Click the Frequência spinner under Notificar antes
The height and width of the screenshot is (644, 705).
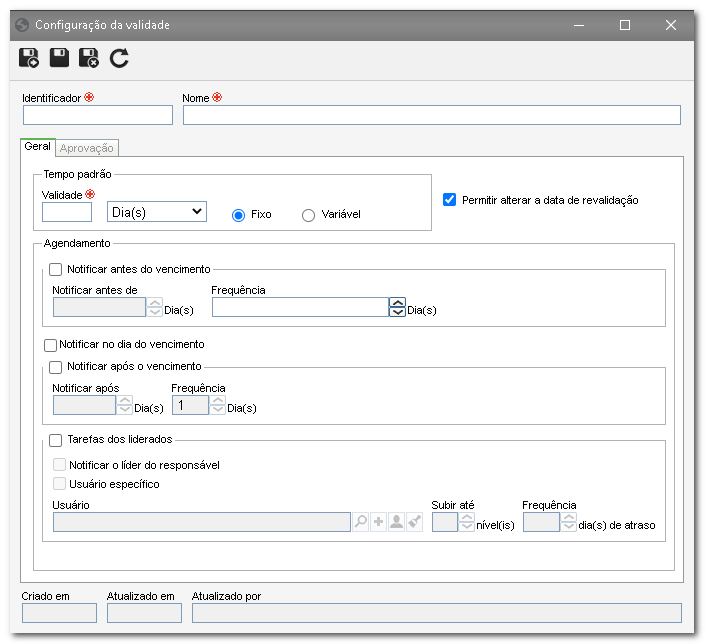pyautogui.click(x=397, y=307)
